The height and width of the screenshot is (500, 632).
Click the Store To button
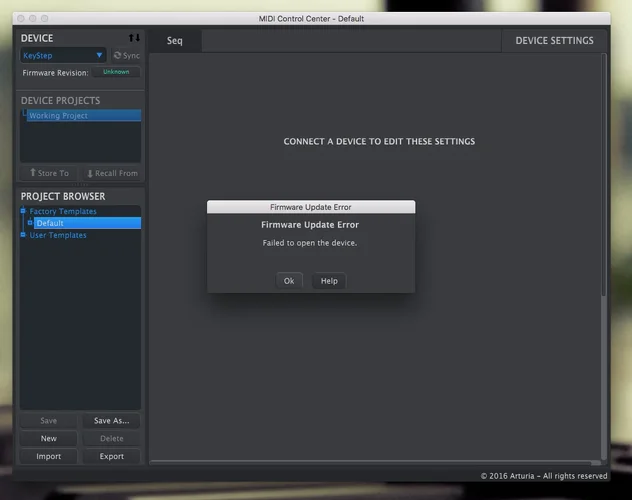pos(50,173)
